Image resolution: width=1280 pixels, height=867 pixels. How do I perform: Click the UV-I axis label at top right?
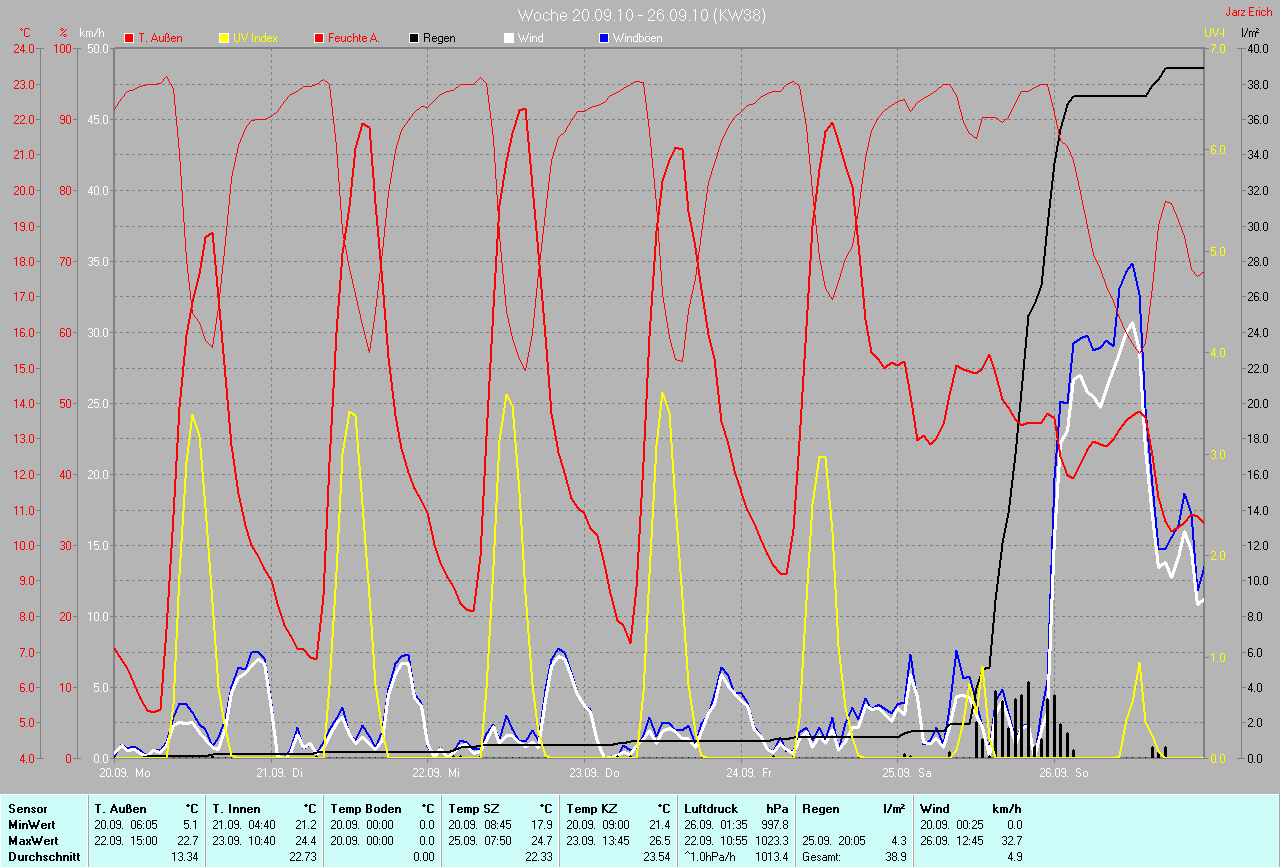[x=1215, y=32]
